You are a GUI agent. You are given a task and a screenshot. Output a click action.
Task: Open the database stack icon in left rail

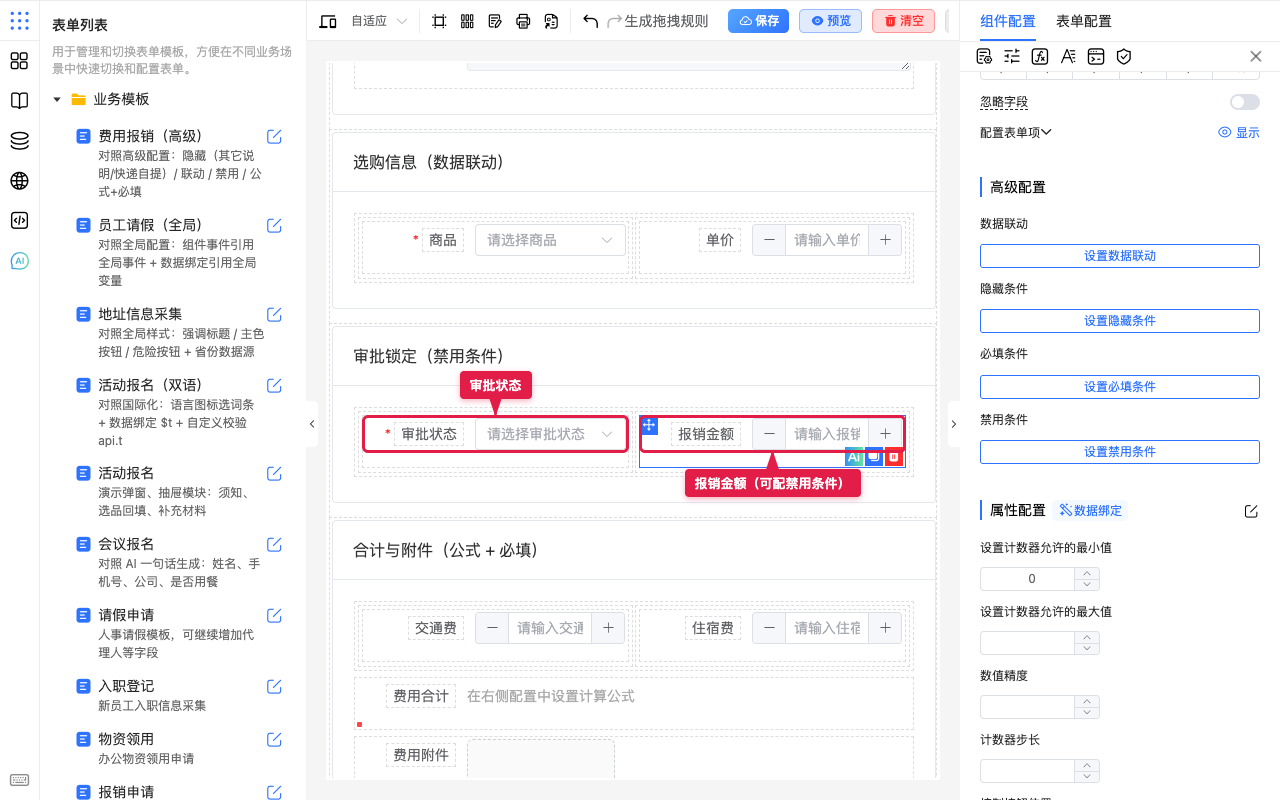[19, 141]
